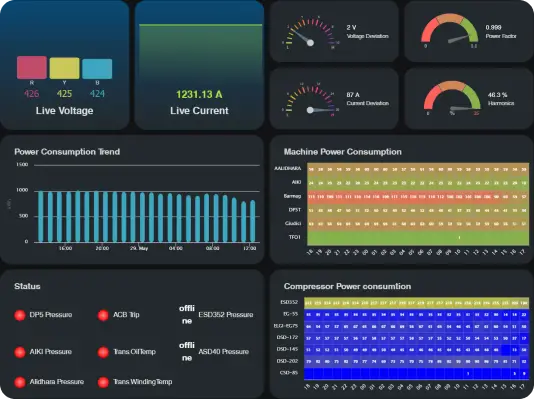Click the red R phase voltage block
The image size is (534, 399).
(x=32, y=67)
